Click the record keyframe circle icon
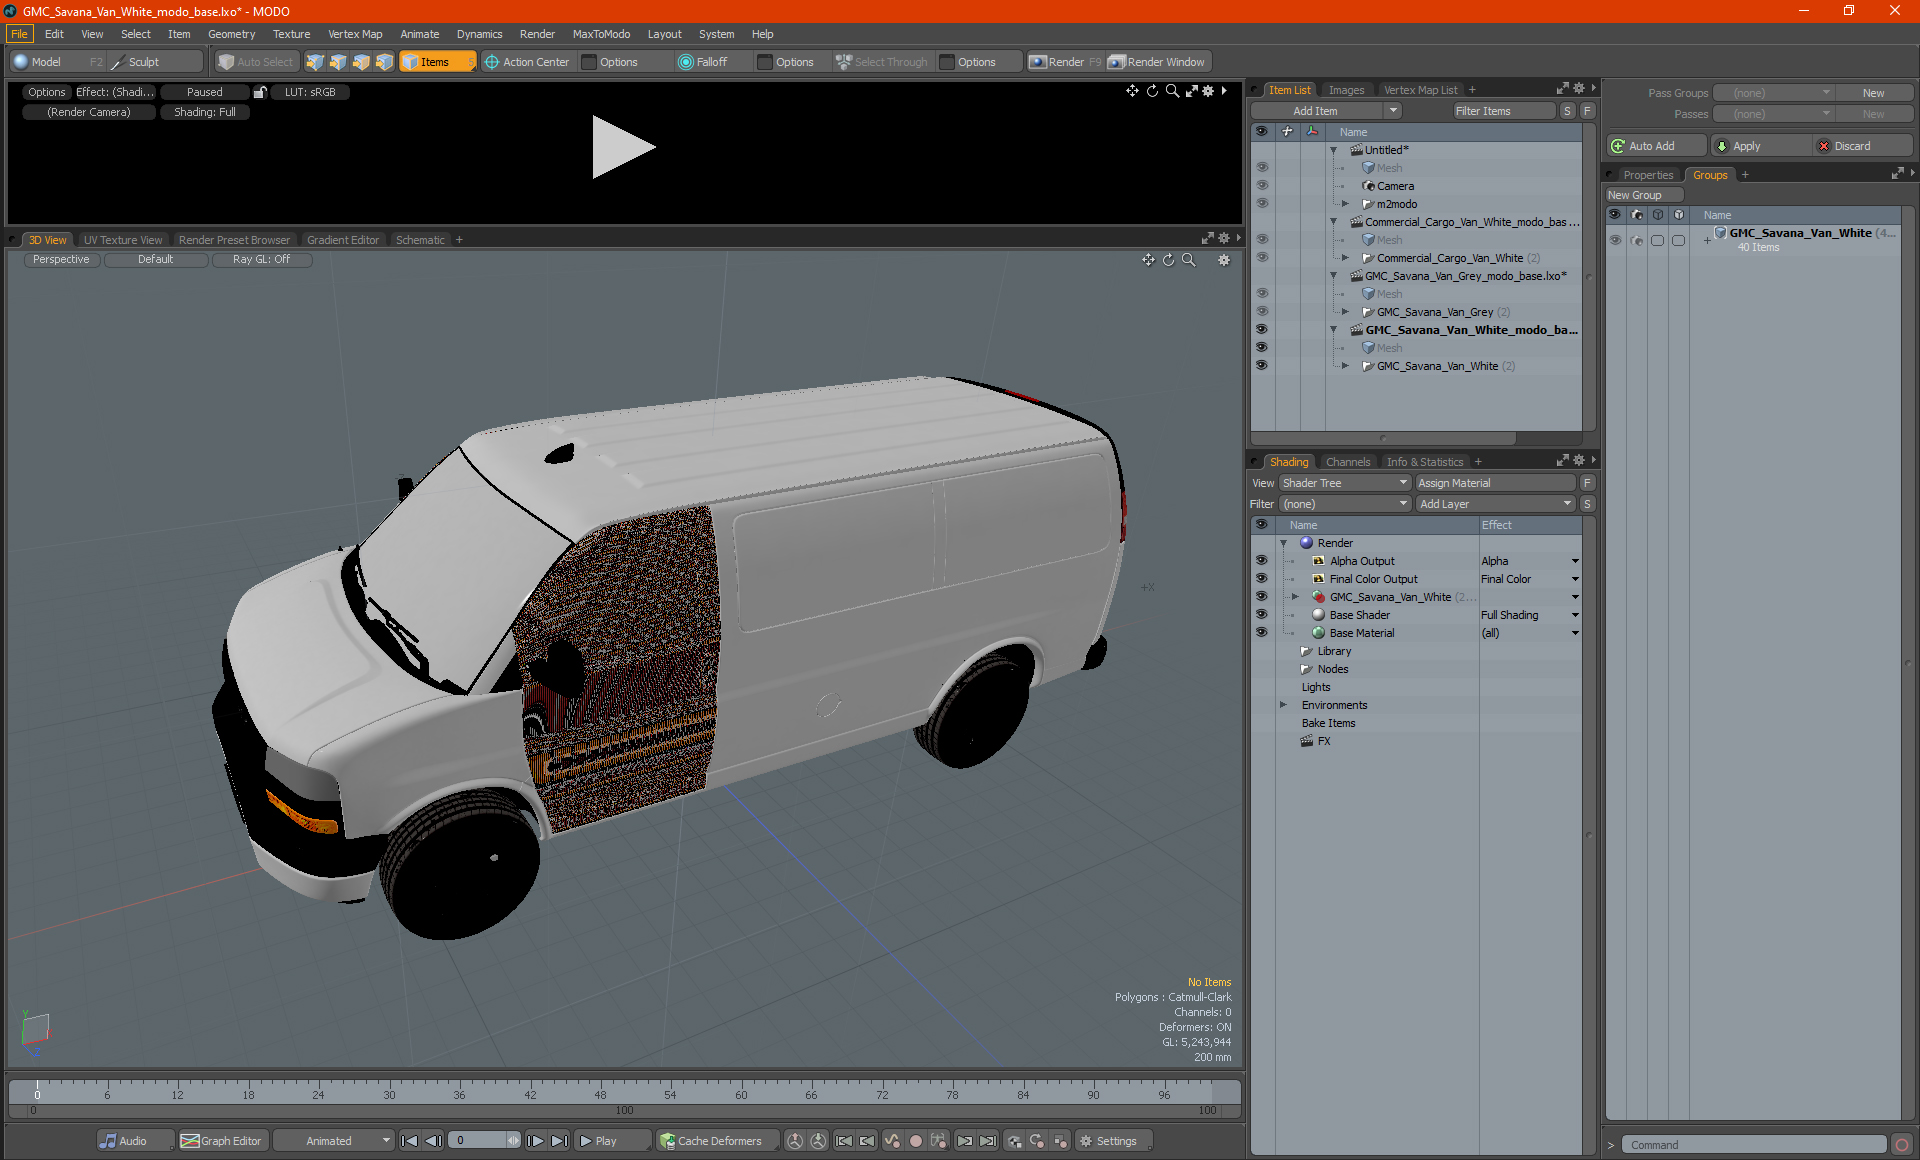Viewport: 1920px width, 1160px height. pyautogui.click(x=916, y=1141)
